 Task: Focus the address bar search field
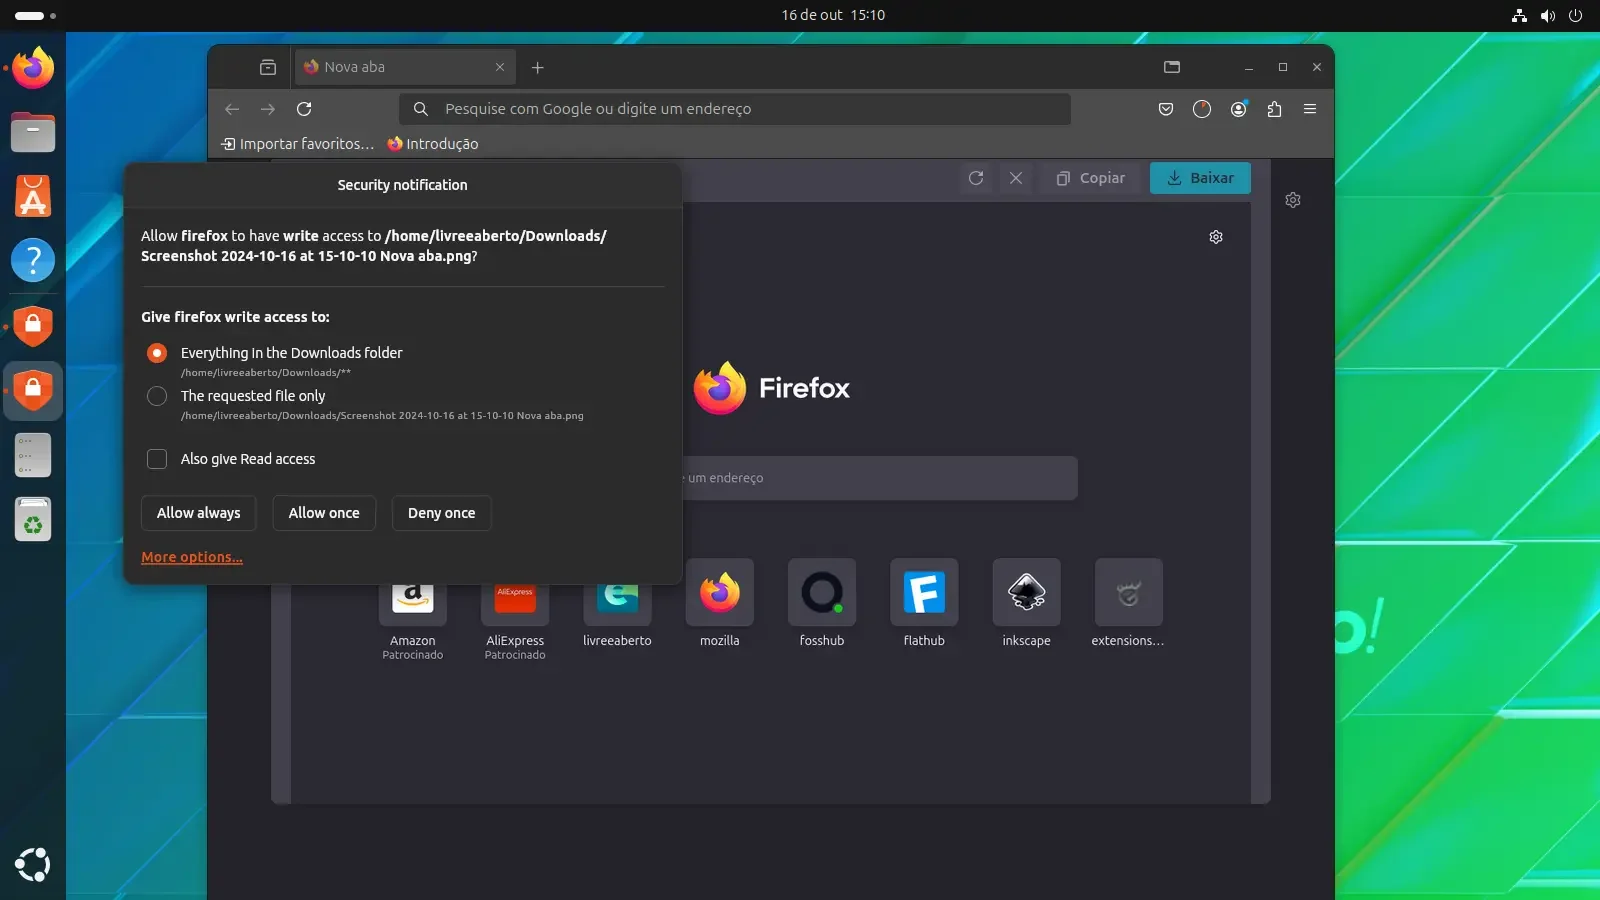735,109
